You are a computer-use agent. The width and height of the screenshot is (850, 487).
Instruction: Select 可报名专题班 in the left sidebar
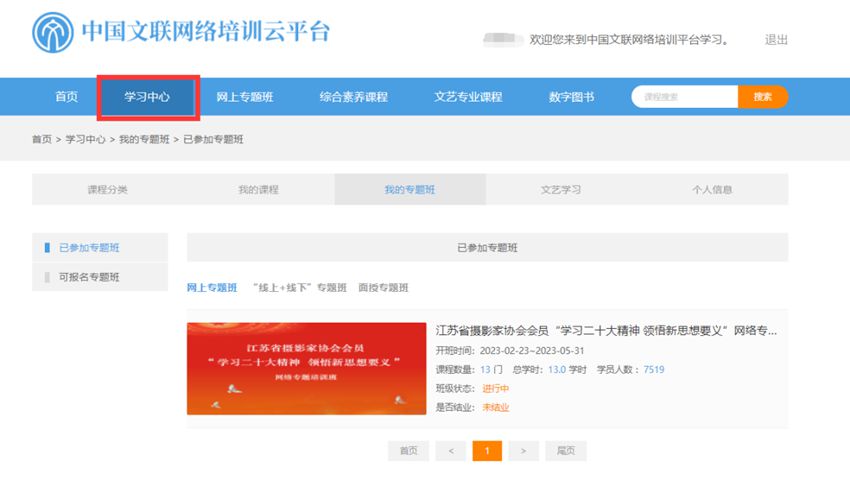(89, 277)
